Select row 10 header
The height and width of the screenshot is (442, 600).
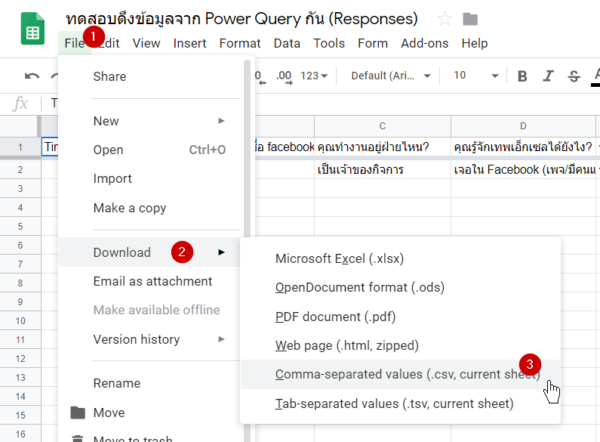point(20,321)
